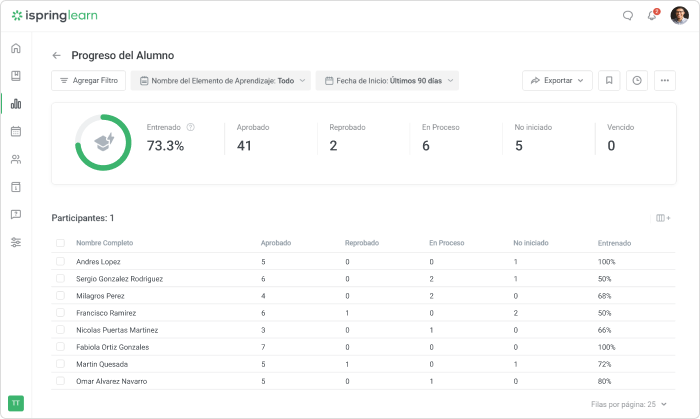Viewport: 700px width, 419px height.
Task: Sort by the No iniciado column header
Action: [x=531, y=243]
